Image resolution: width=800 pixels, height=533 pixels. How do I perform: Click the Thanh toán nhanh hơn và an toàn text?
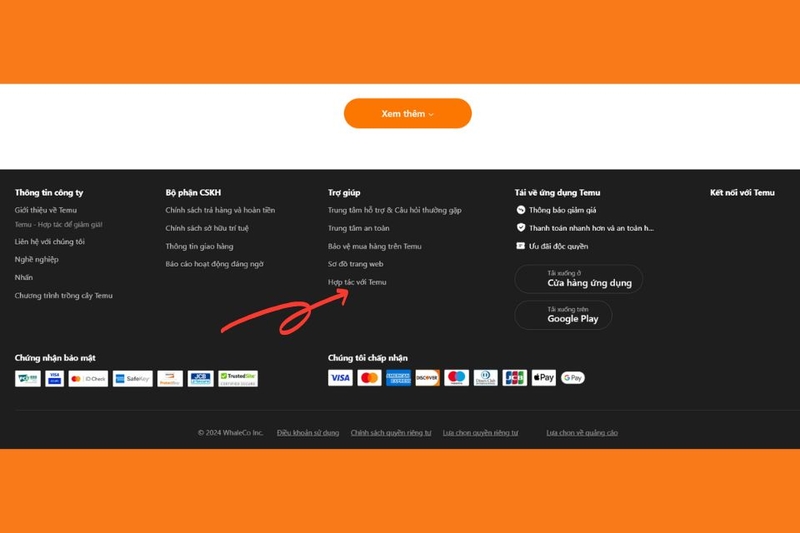pos(591,228)
